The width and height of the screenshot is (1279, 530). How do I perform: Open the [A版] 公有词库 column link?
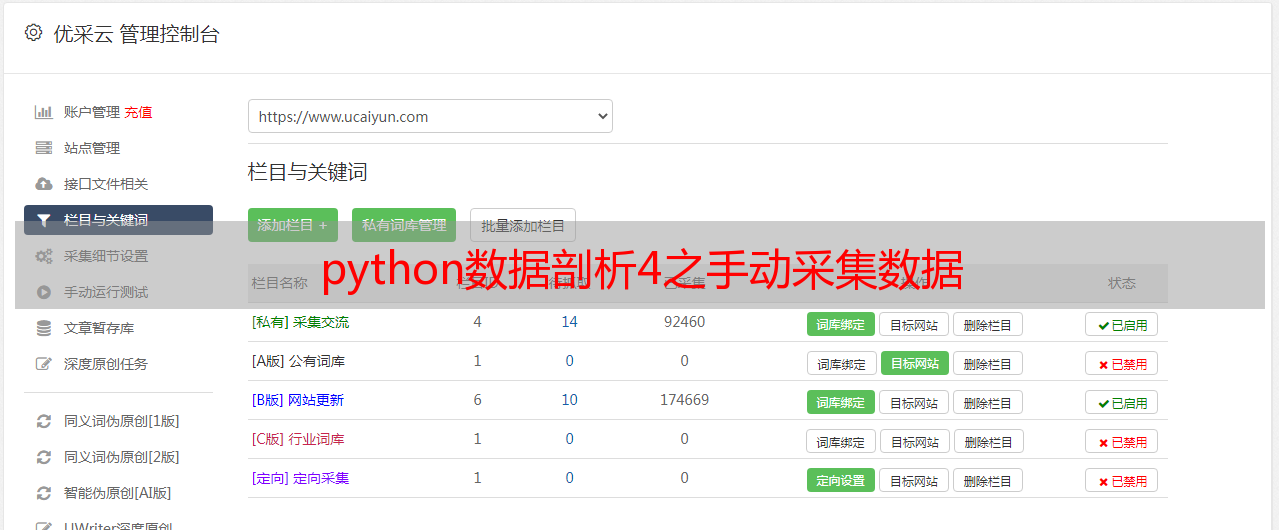(x=298, y=361)
